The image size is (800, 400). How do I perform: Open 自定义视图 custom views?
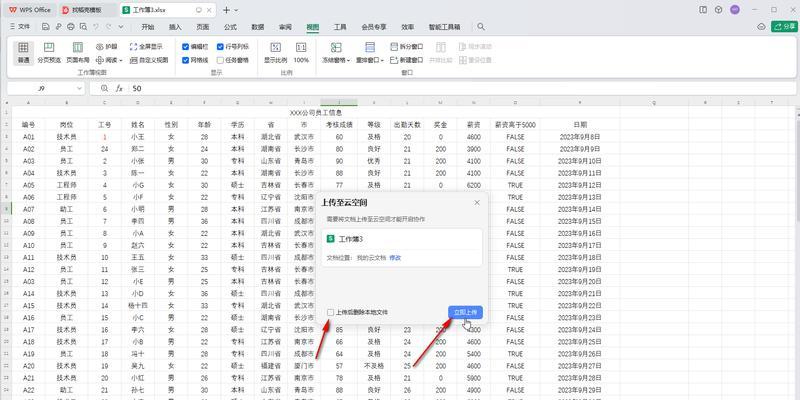pyautogui.click(x=149, y=60)
